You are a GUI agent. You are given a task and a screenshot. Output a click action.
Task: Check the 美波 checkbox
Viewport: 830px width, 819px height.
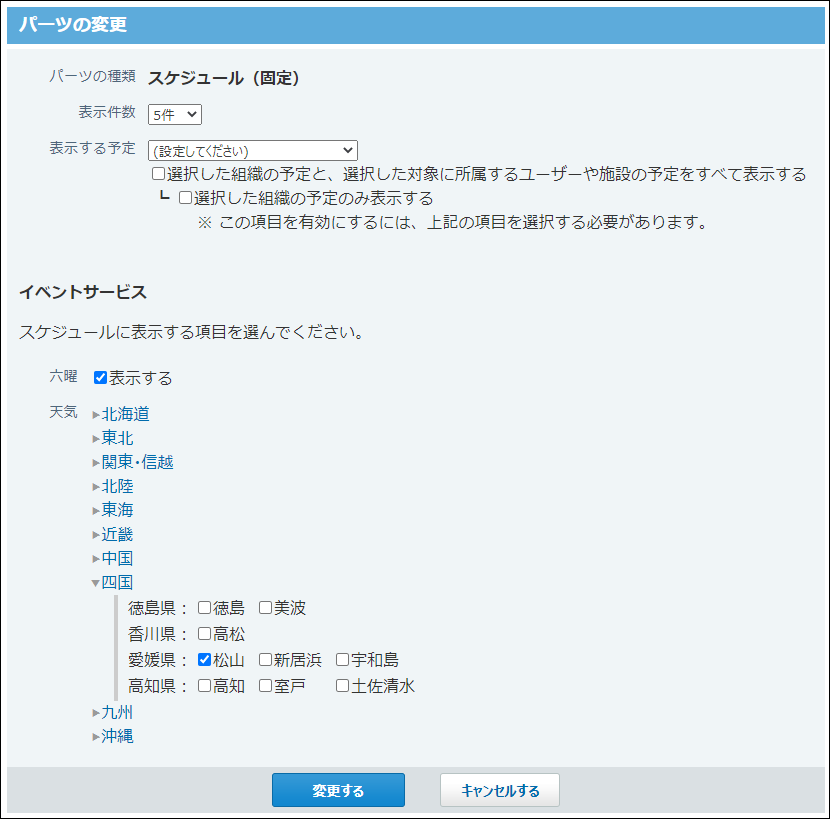click(265, 607)
